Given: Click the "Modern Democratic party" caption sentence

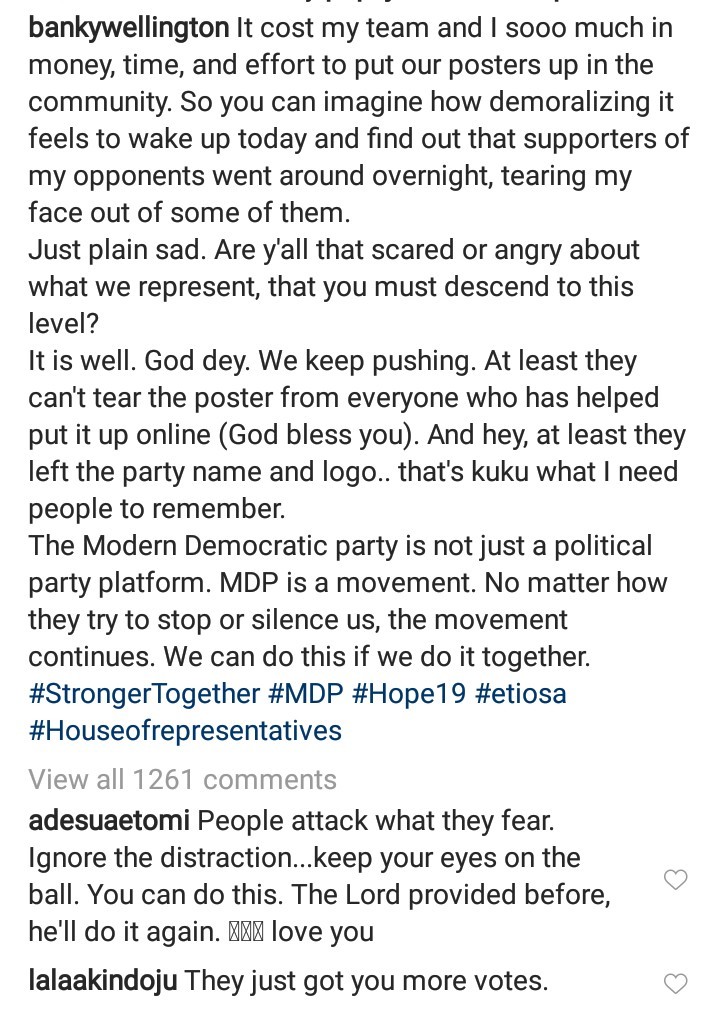Looking at the screenshot, I should pos(340,546).
